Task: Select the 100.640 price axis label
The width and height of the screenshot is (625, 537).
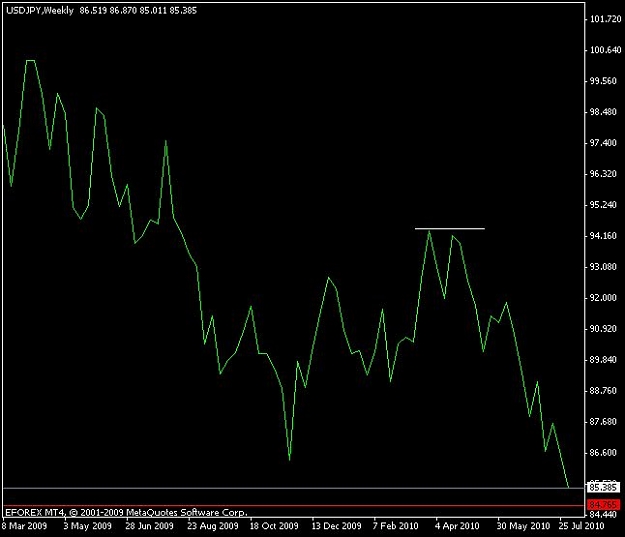Action: point(605,50)
